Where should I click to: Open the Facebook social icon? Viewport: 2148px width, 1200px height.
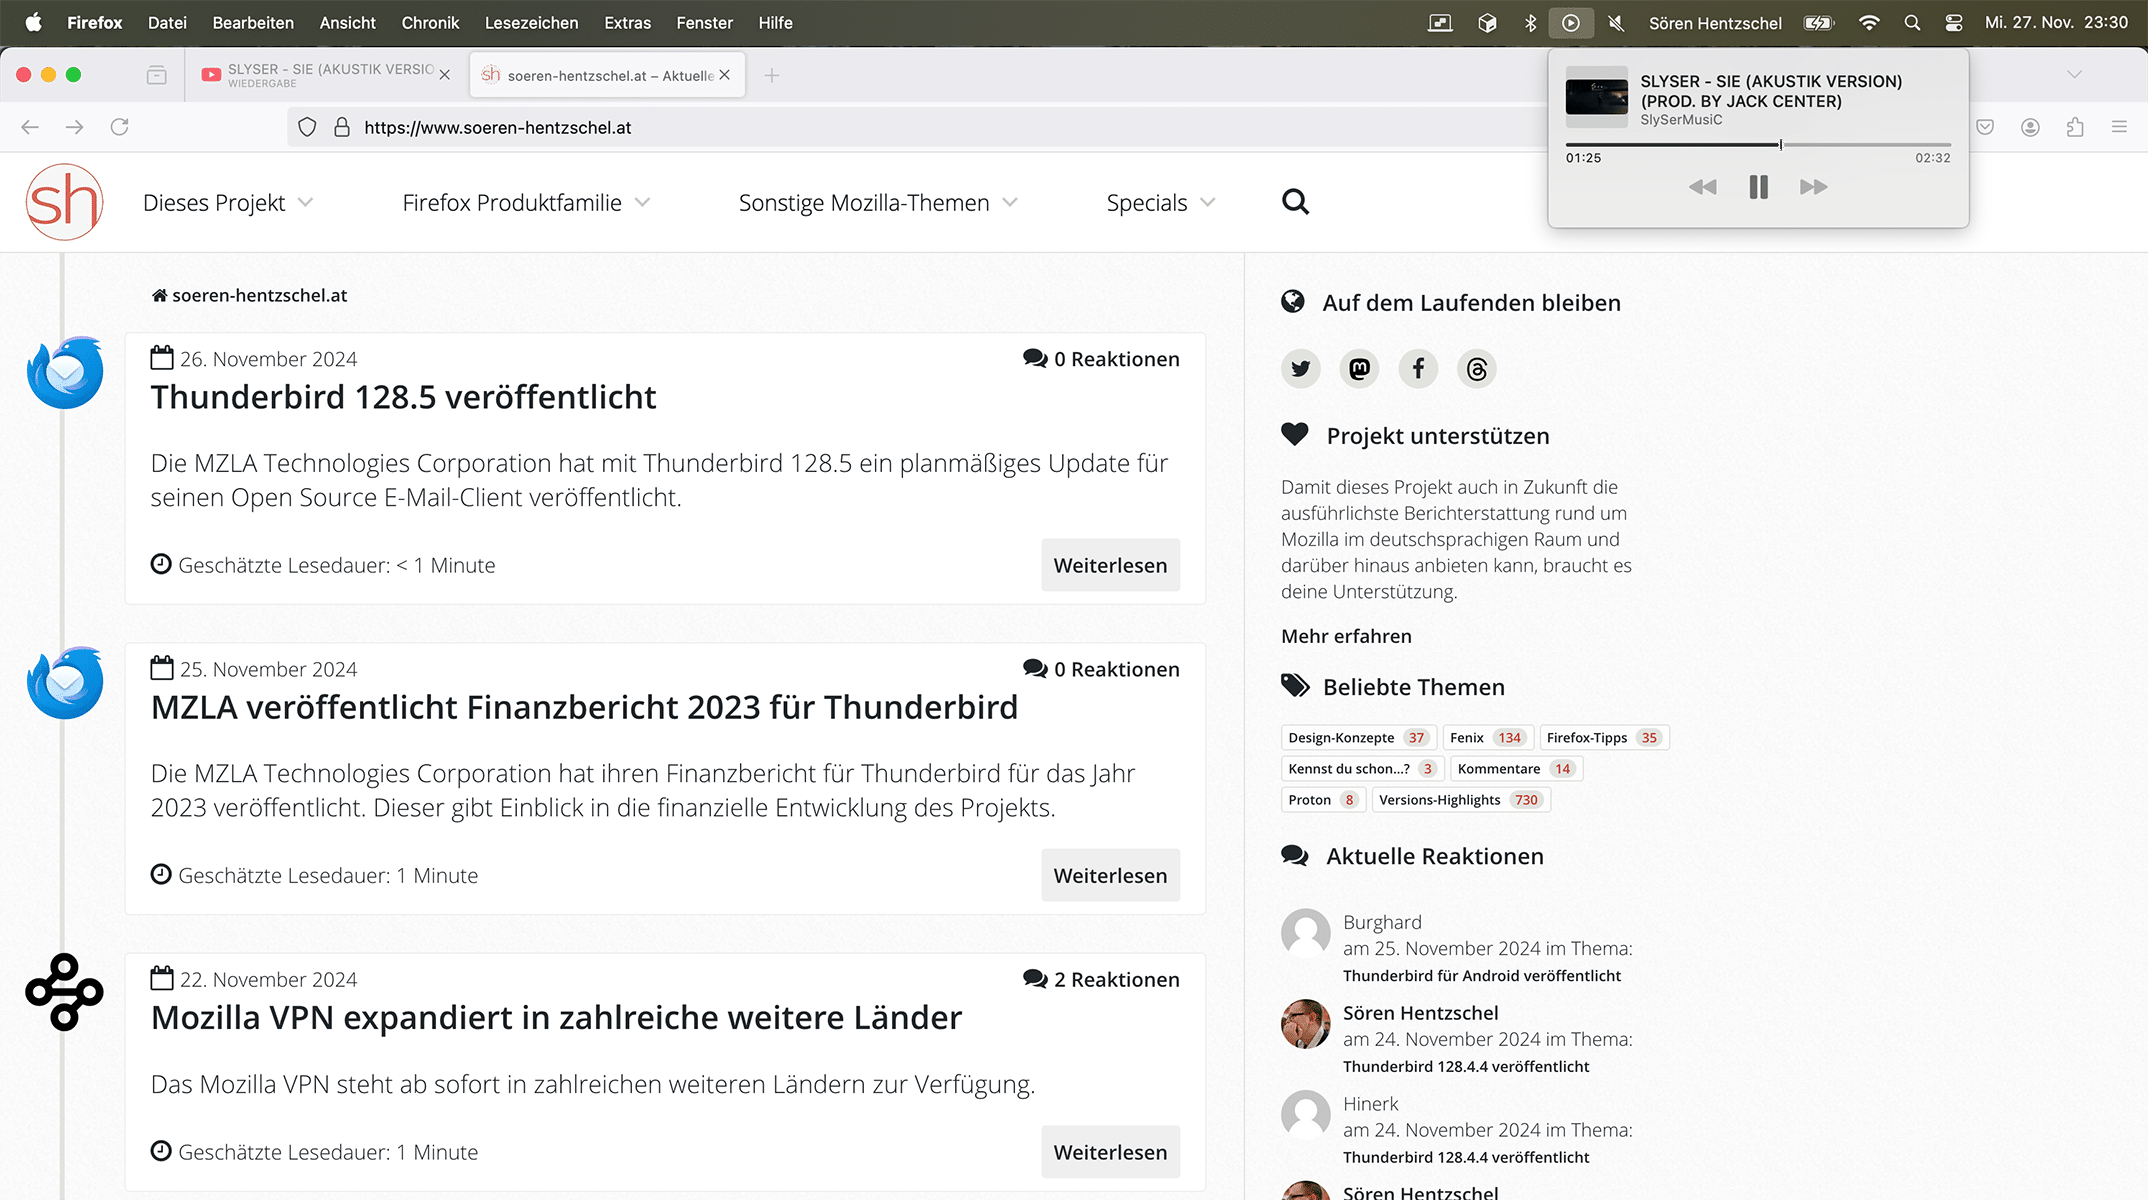point(1418,369)
